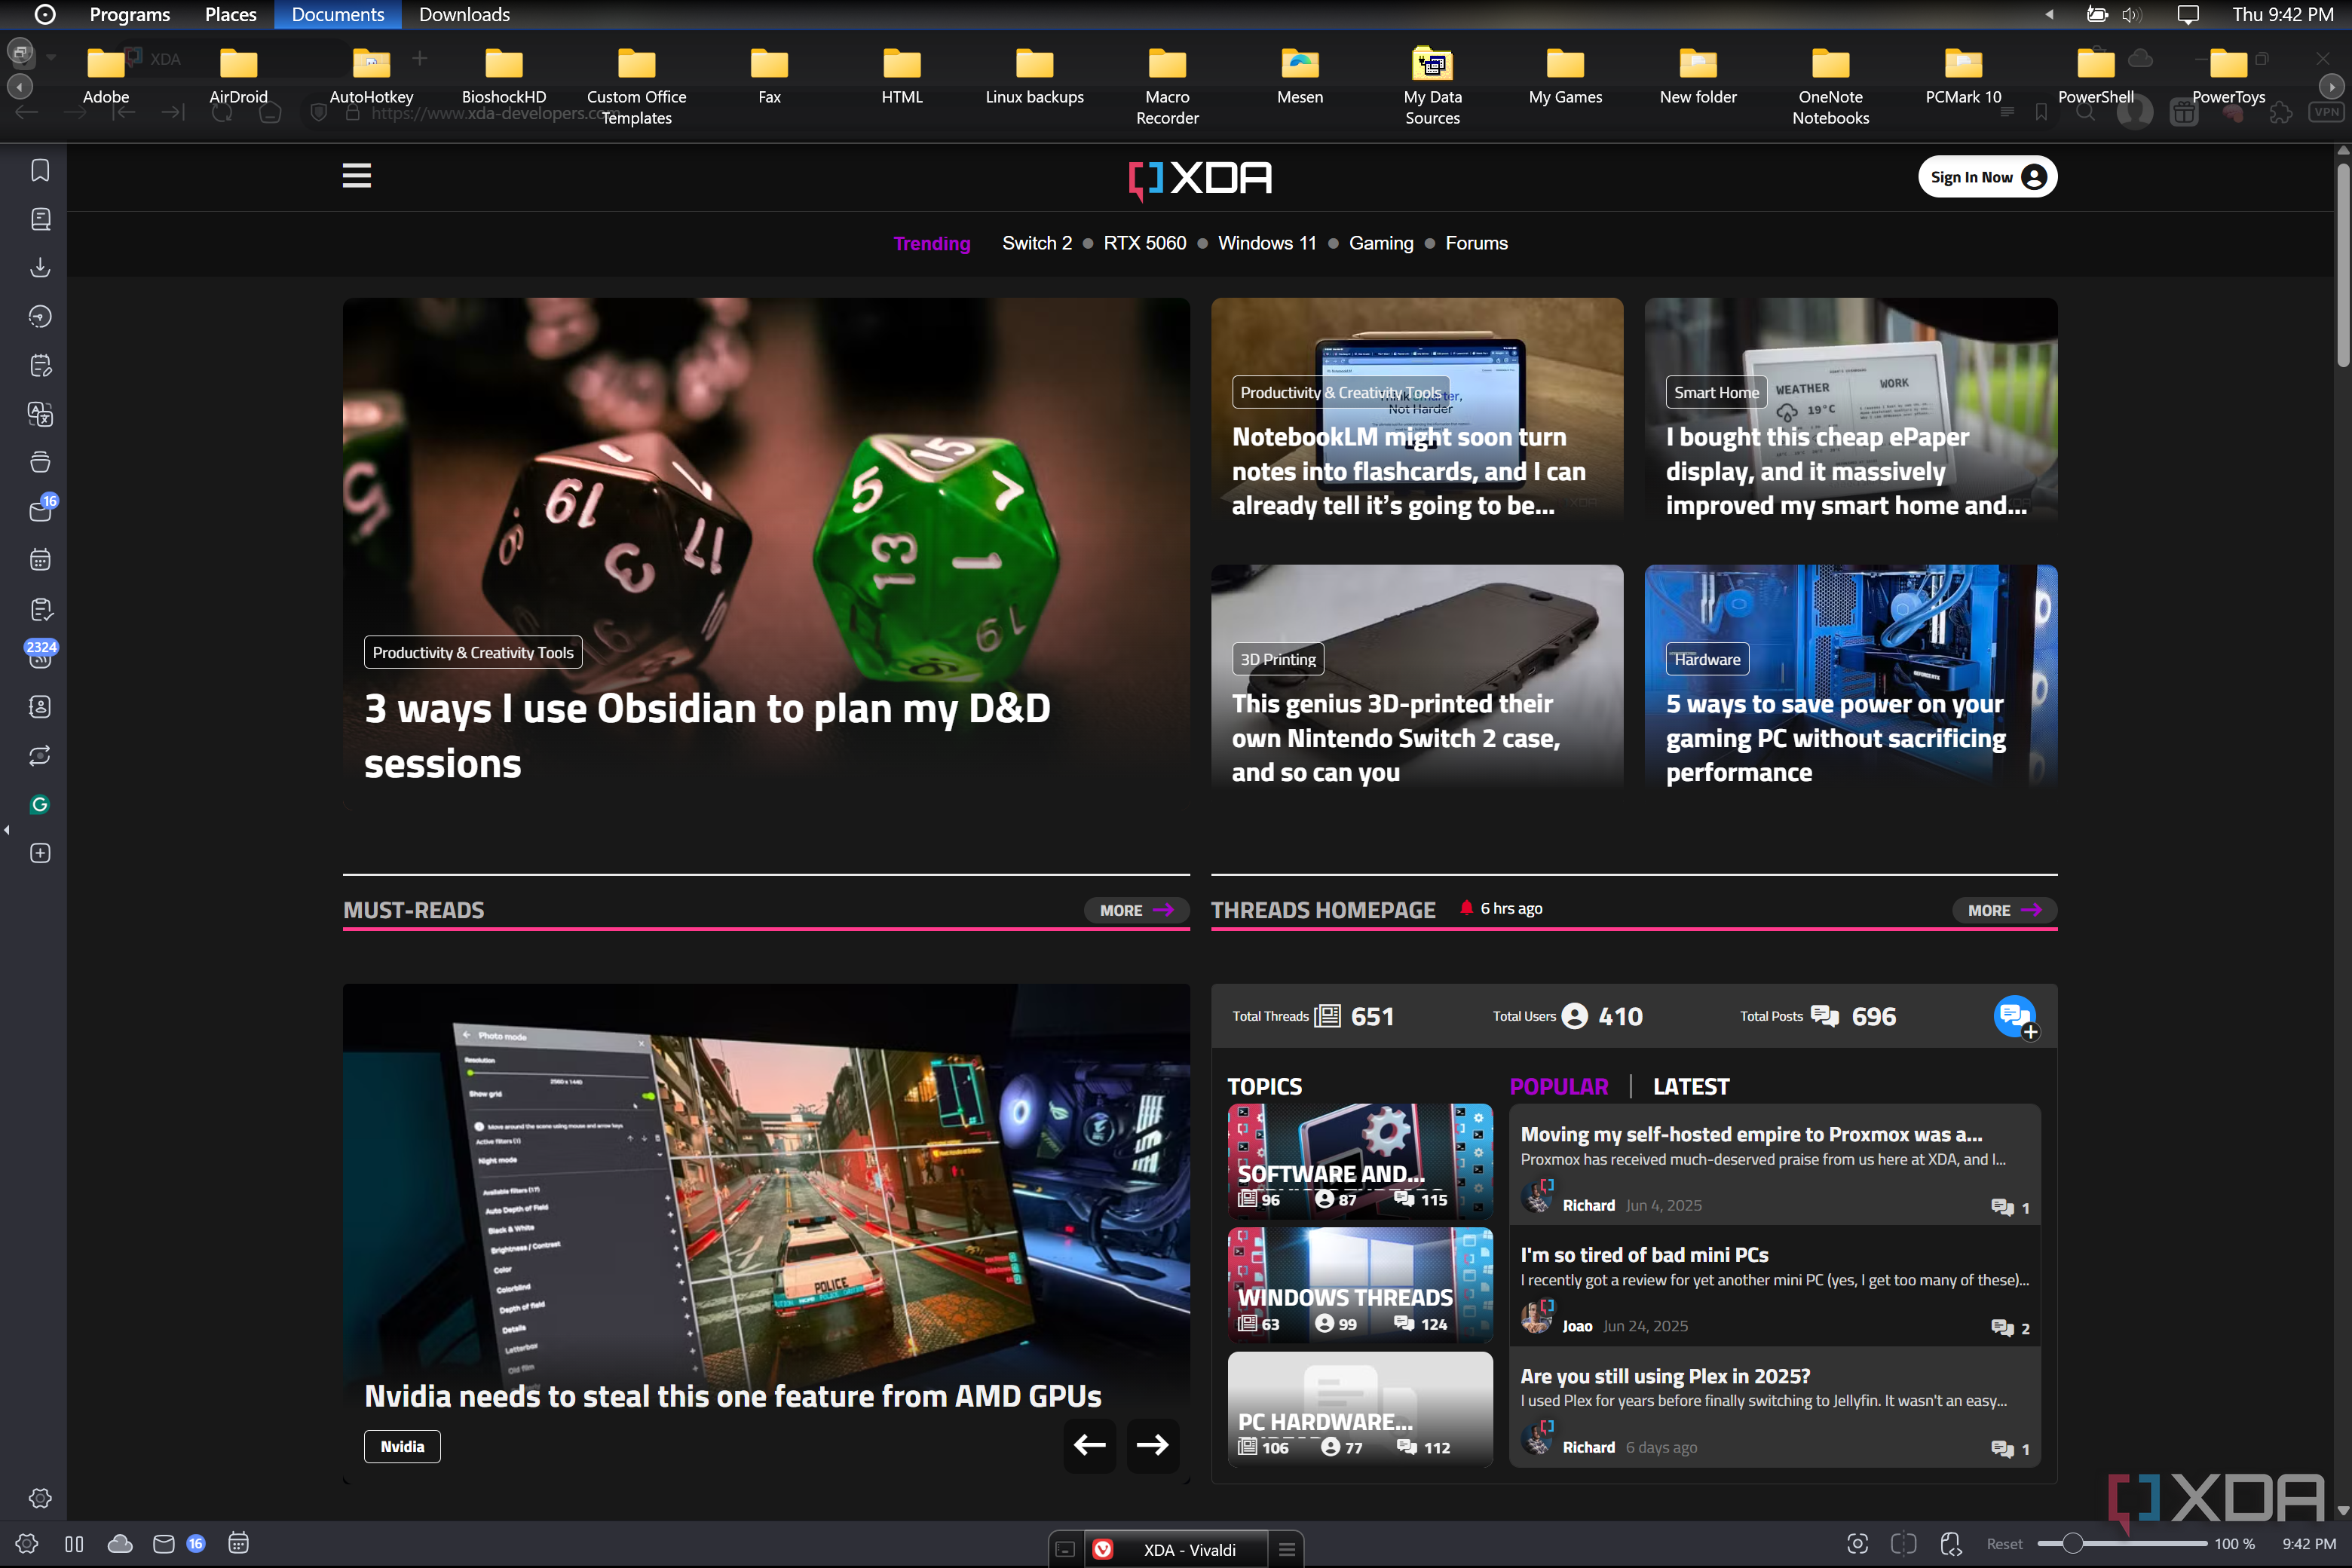The width and height of the screenshot is (2352, 1568).
Task: Open the Reading List panel icon
Action: [40, 219]
